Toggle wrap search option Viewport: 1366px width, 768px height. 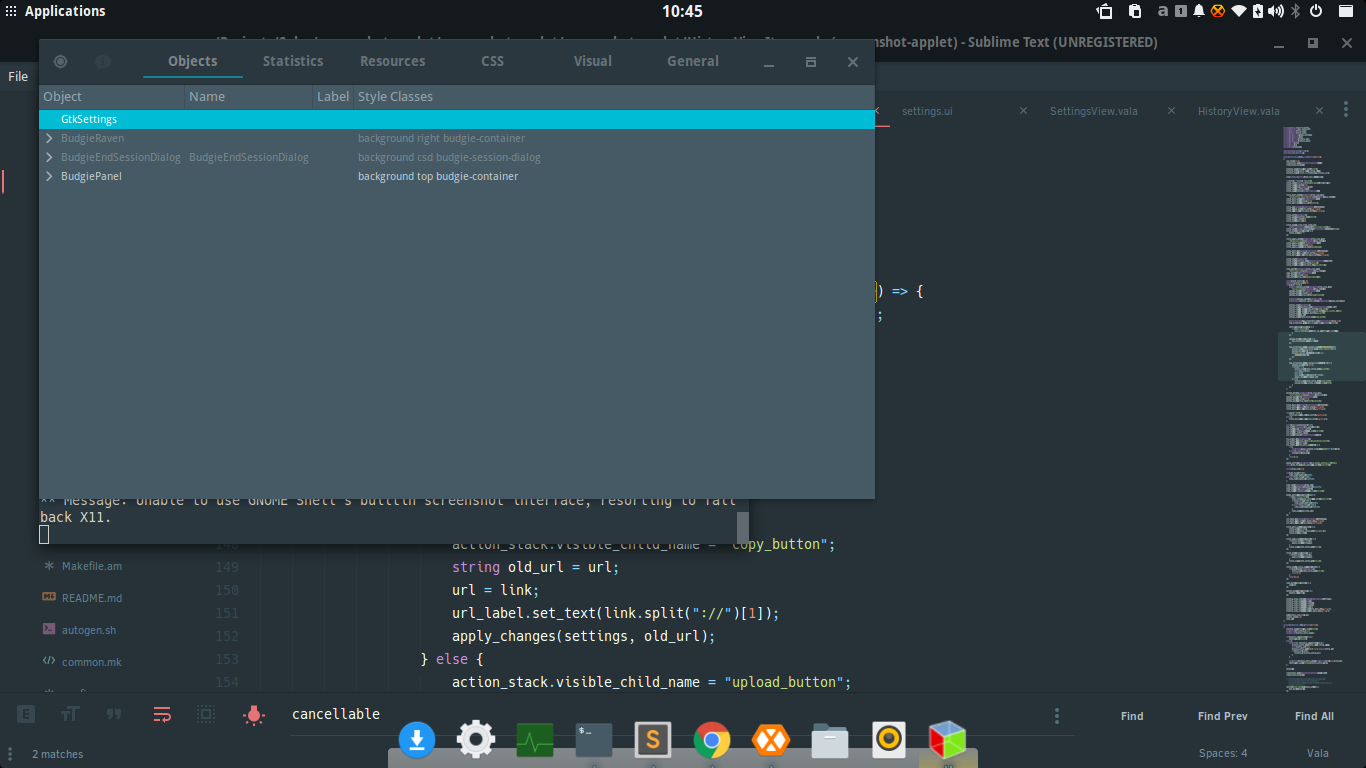[x=162, y=714]
